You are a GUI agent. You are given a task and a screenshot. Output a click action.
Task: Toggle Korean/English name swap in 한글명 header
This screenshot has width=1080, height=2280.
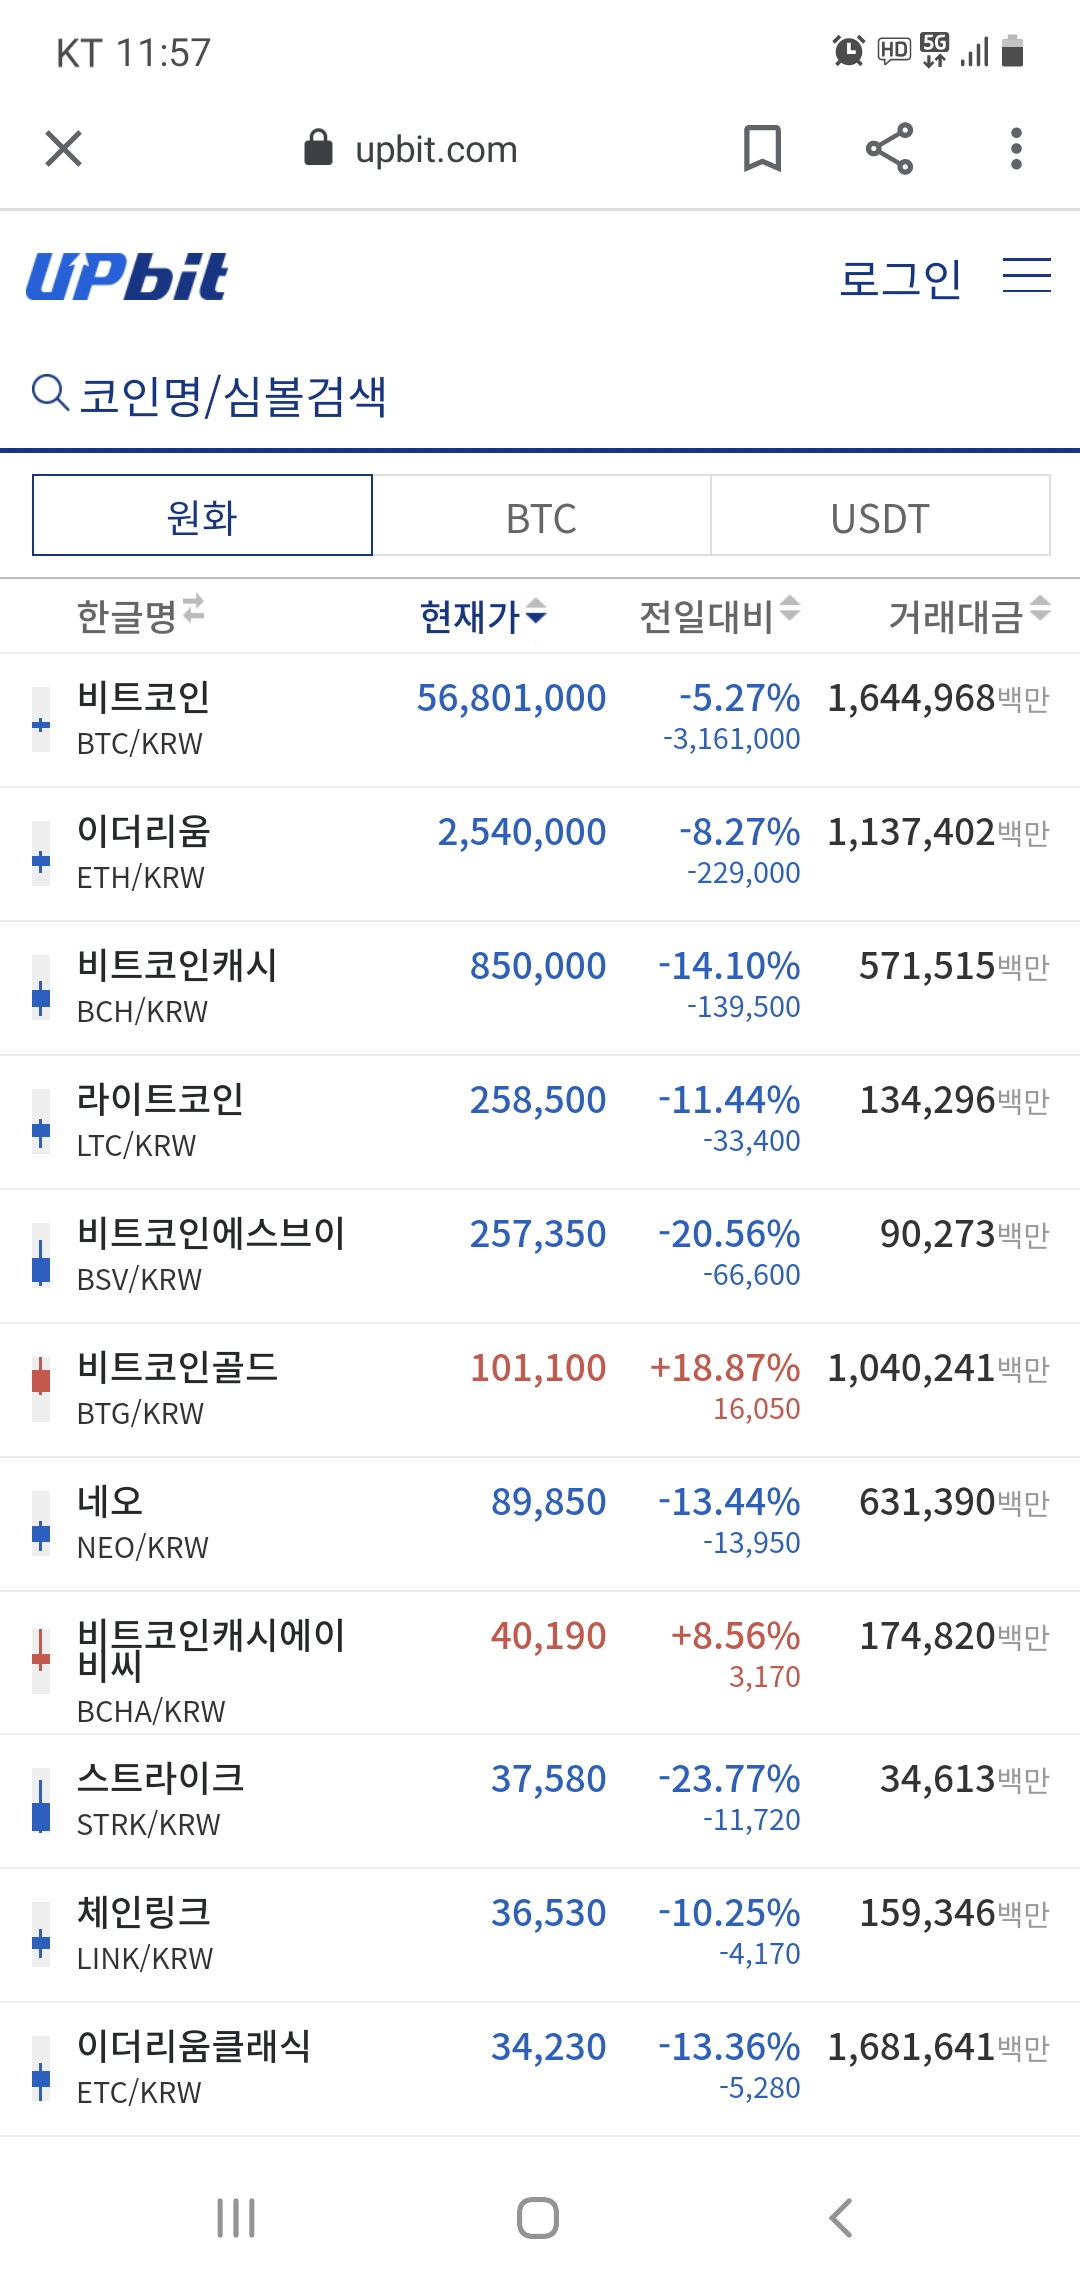coord(194,608)
